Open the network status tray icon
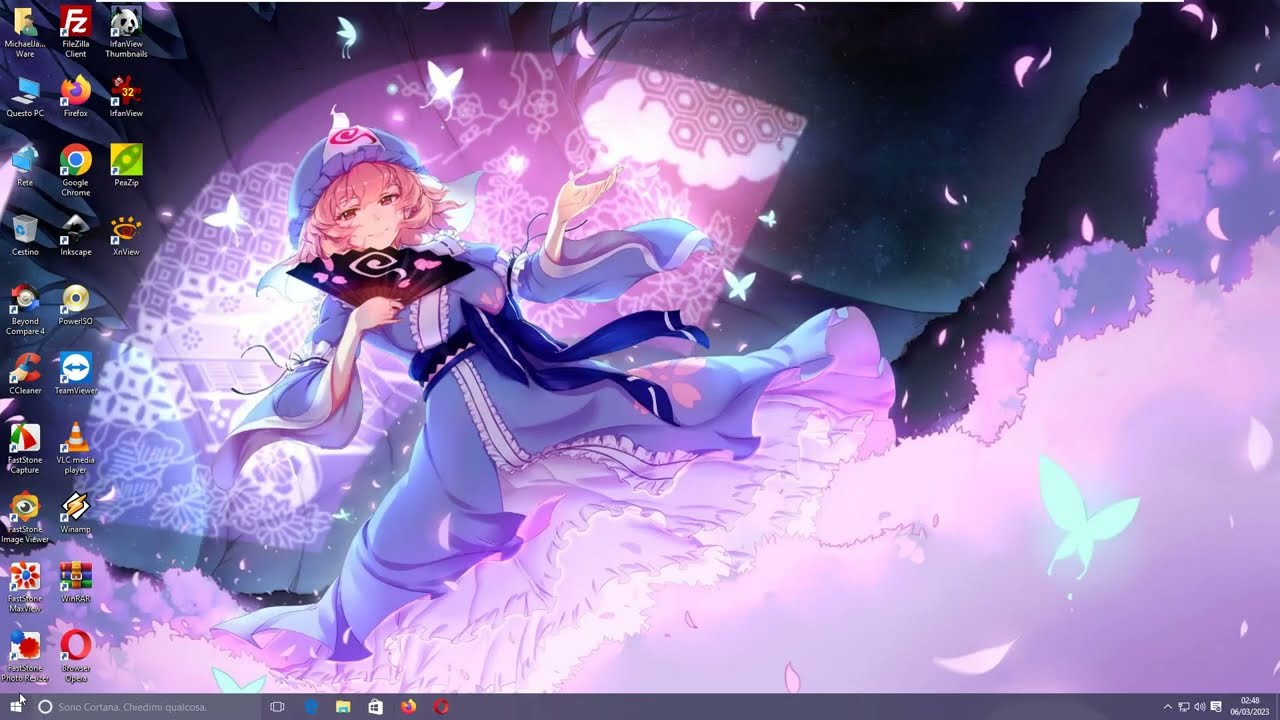This screenshot has width=1280, height=720. click(1184, 706)
